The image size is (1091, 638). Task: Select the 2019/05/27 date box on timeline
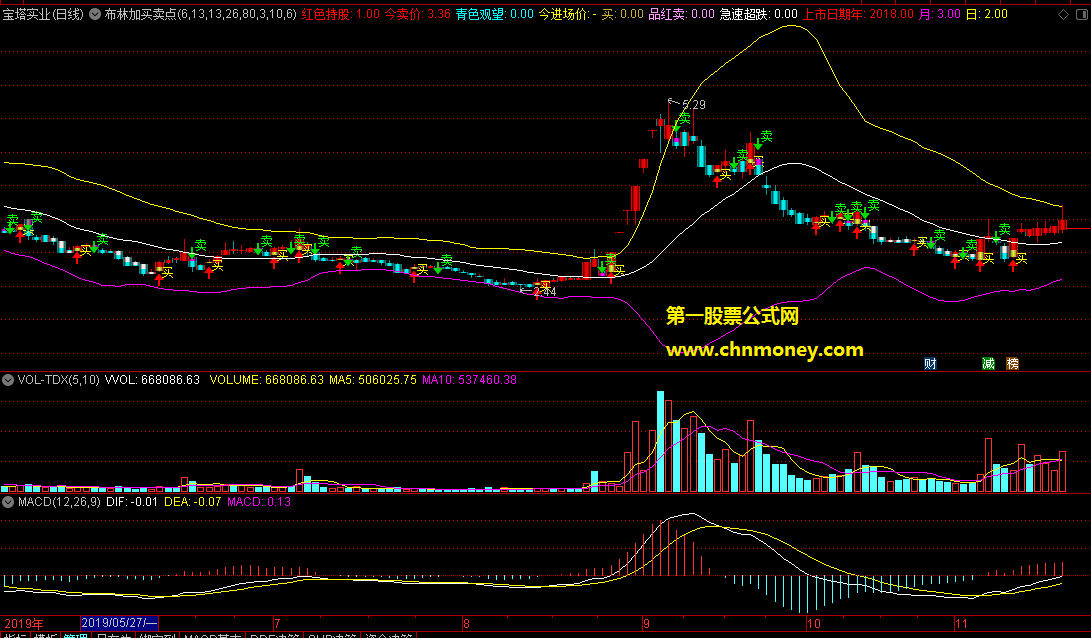(x=120, y=623)
